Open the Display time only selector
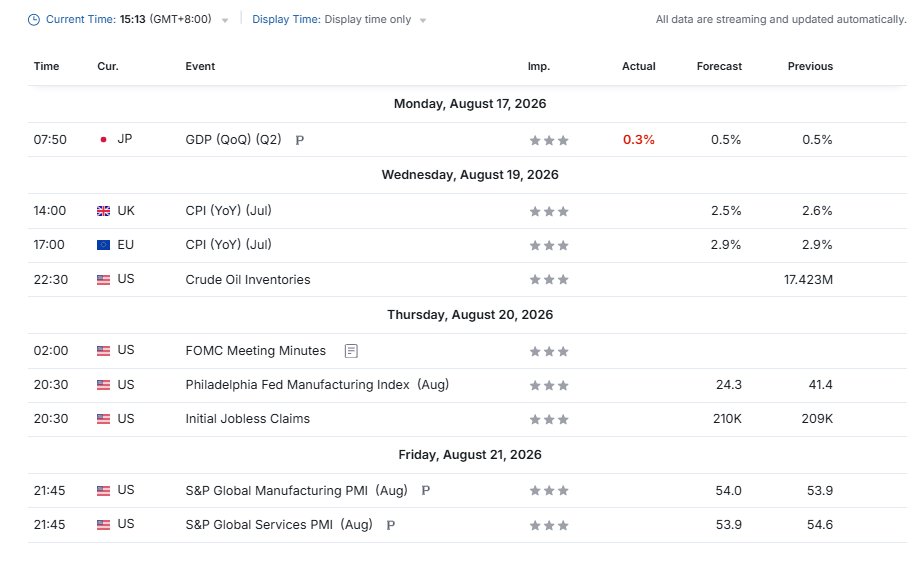920x570 pixels. [368, 19]
